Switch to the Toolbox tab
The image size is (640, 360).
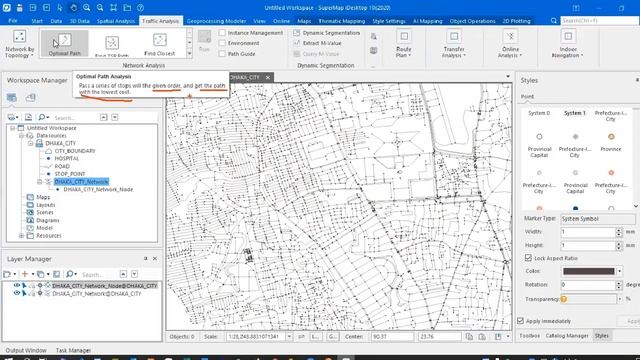click(x=529, y=336)
